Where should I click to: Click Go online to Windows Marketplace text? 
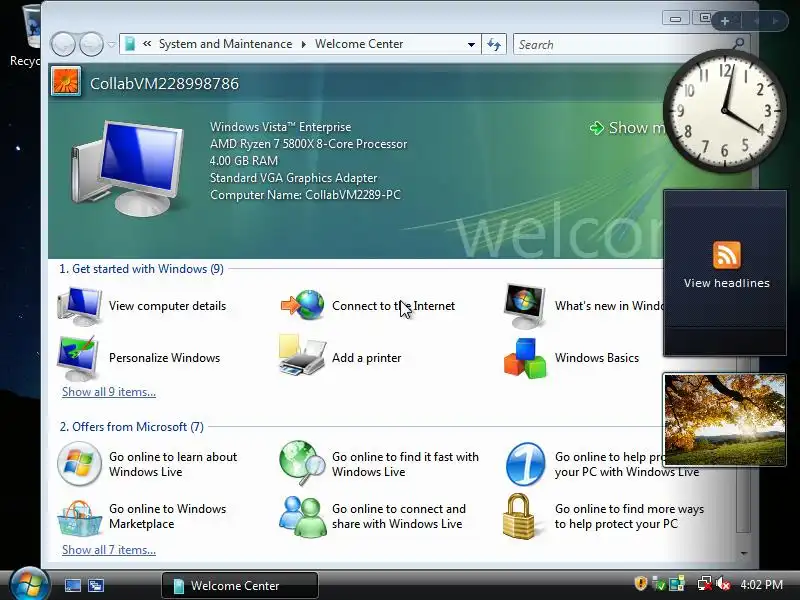tap(167, 516)
